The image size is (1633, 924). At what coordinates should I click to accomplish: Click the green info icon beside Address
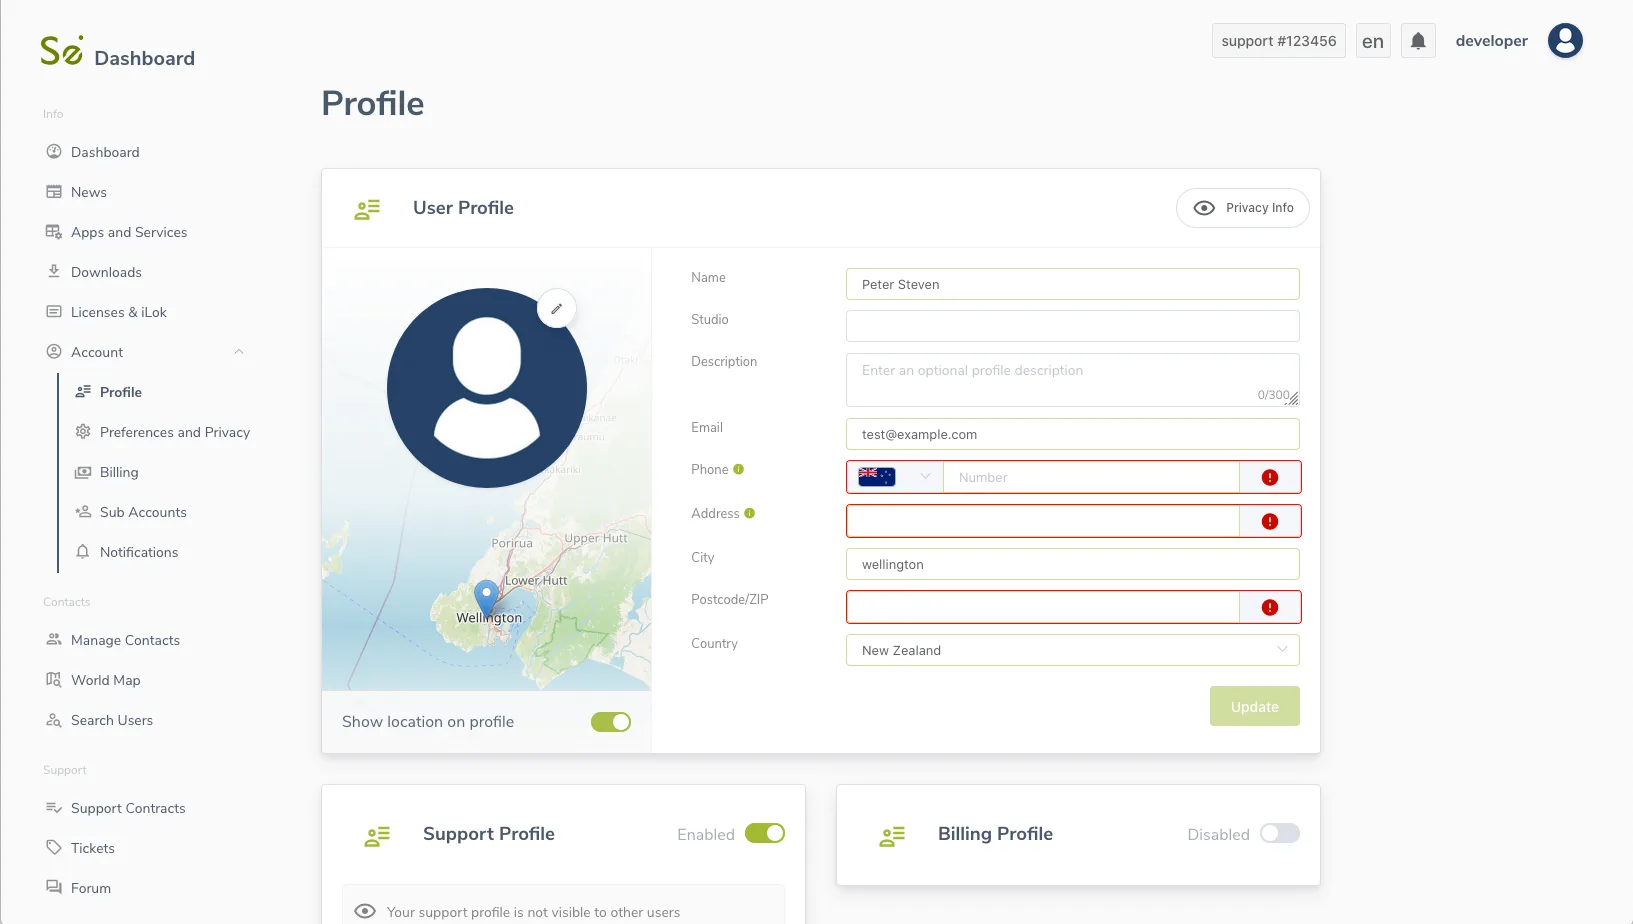749,513
